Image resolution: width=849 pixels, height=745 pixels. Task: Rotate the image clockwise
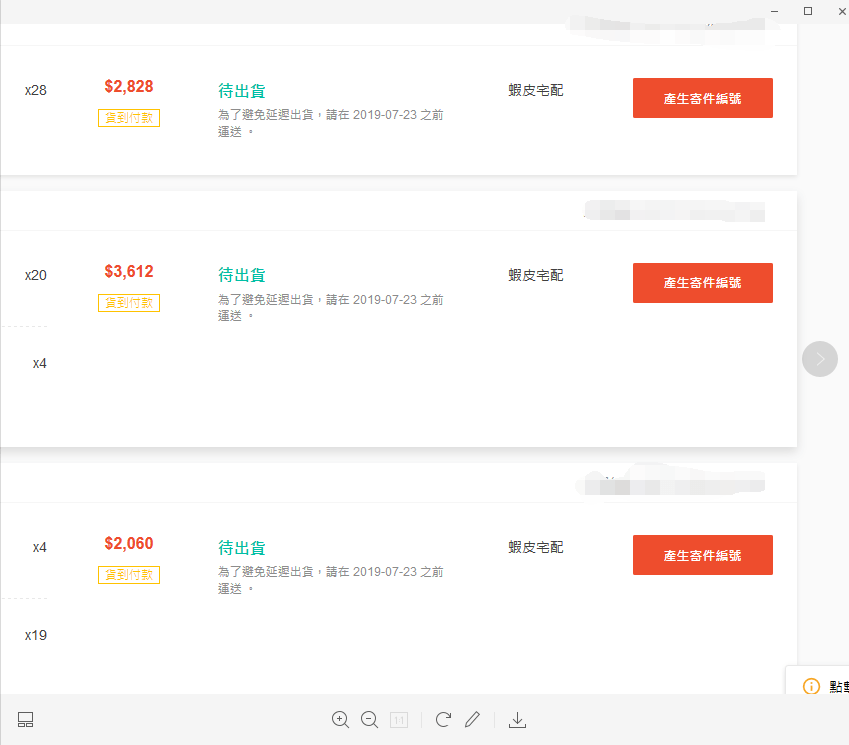pyautogui.click(x=444, y=719)
